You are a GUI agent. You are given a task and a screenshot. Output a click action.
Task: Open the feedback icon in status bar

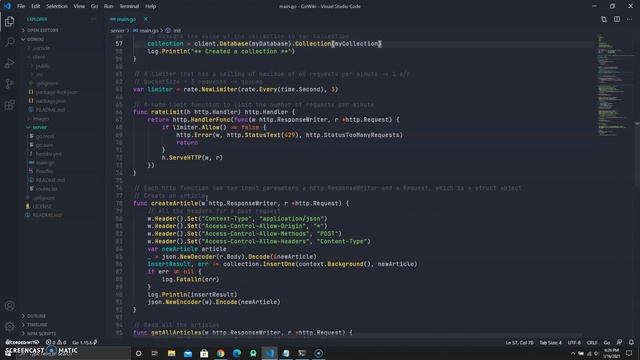coord(619,342)
